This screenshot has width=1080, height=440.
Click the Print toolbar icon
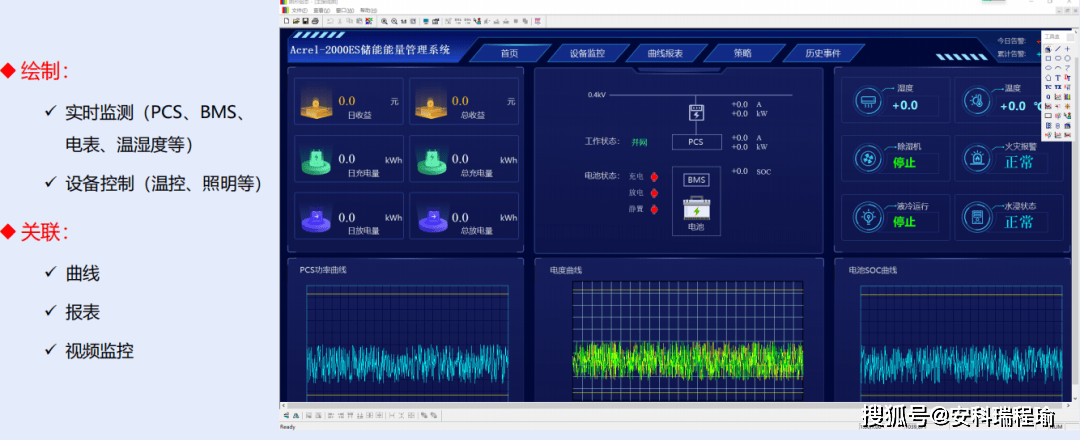(315, 21)
